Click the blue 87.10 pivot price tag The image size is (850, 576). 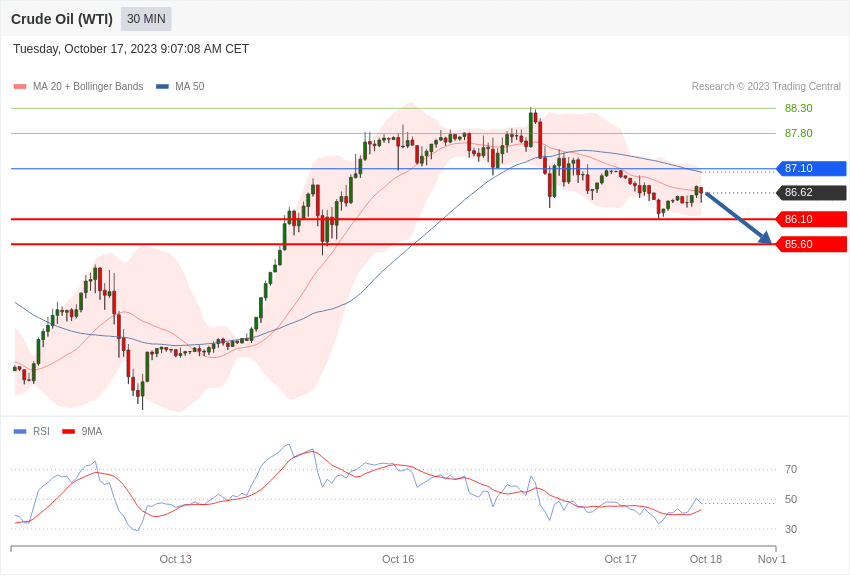(812, 169)
